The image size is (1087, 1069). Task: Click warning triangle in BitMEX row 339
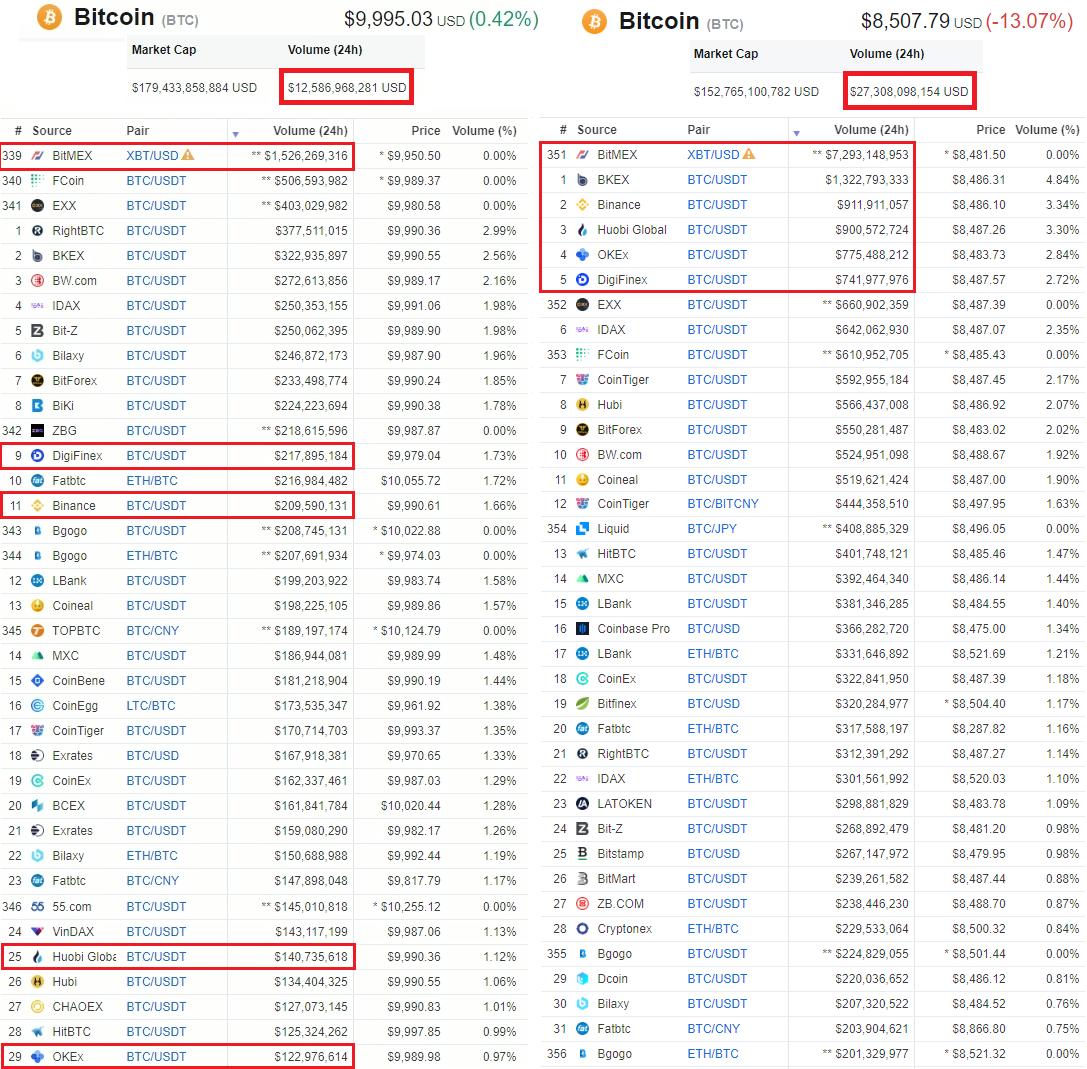coord(188,155)
